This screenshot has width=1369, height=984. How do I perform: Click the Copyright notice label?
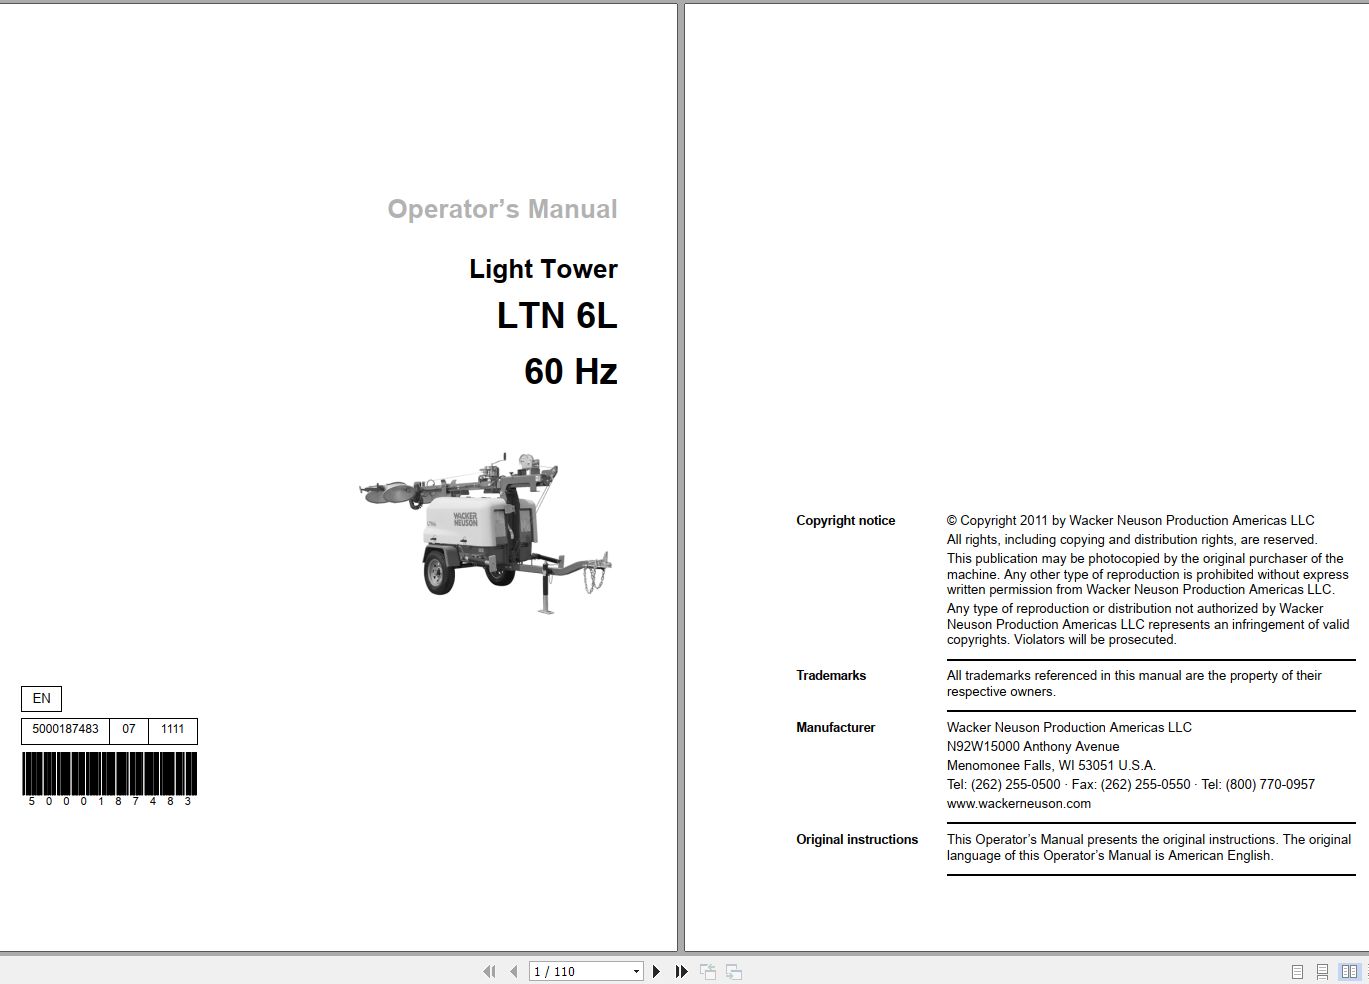tap(845, 520)
